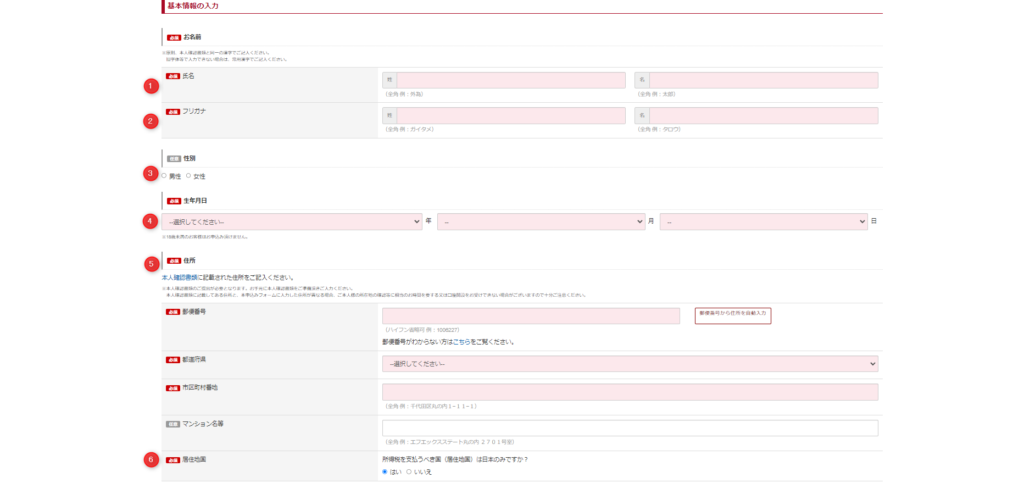Image resolution: width=1024 pixels, height=483 pixels.
Task: Click the red number 6 marker beside 居住地国
Action: (x=151, y=460)
